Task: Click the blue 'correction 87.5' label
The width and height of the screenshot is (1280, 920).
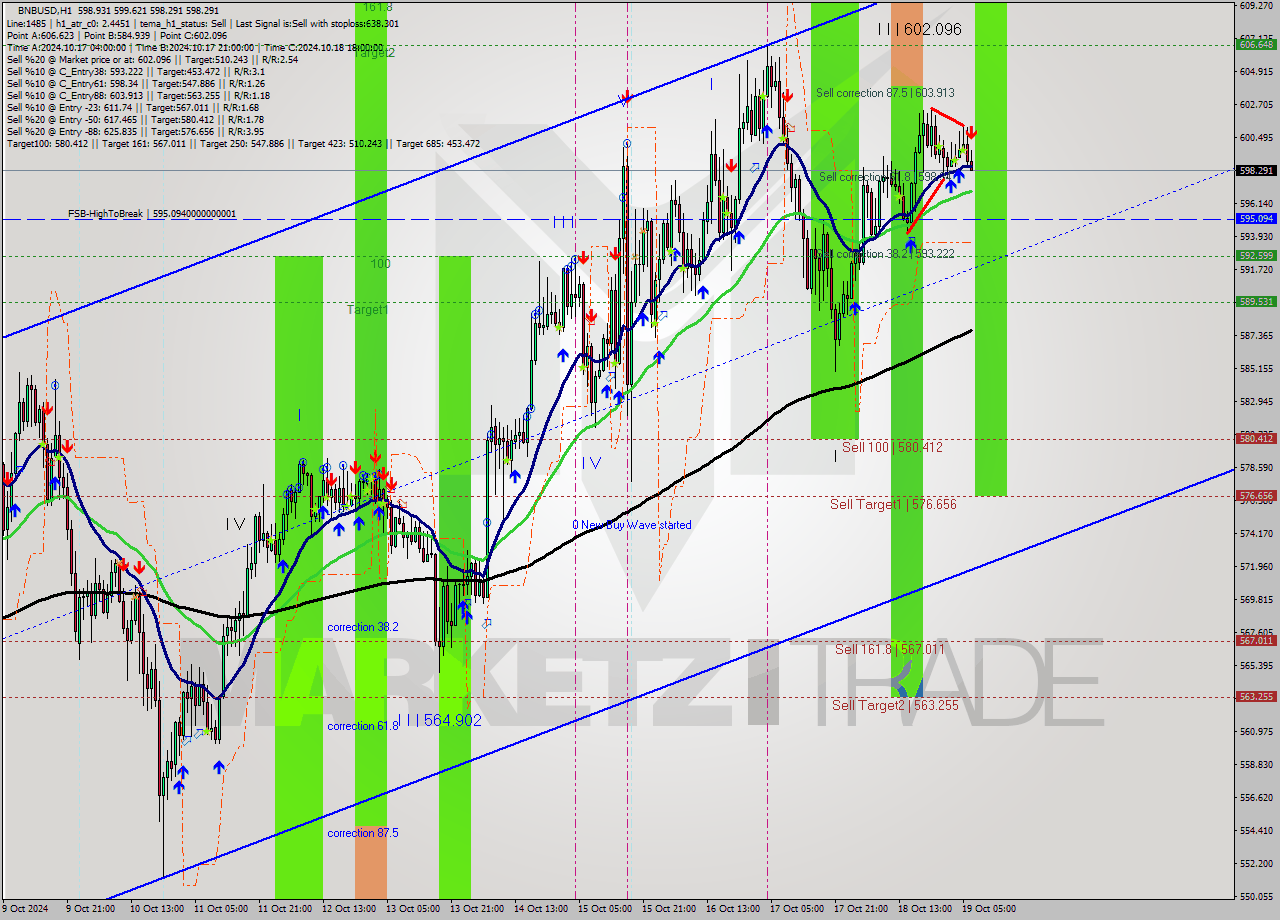Action: 363,833
